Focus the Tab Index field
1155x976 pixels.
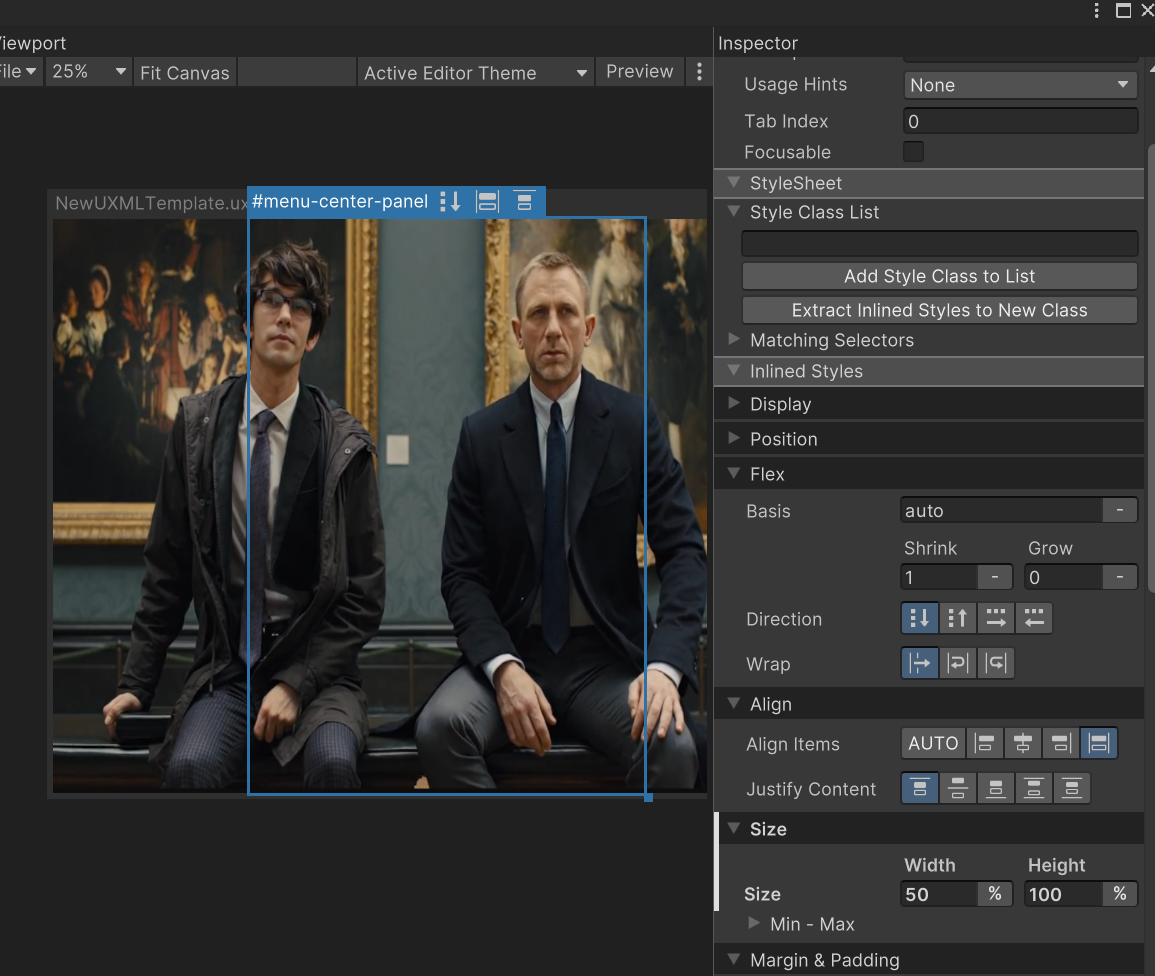(1020, 121)
